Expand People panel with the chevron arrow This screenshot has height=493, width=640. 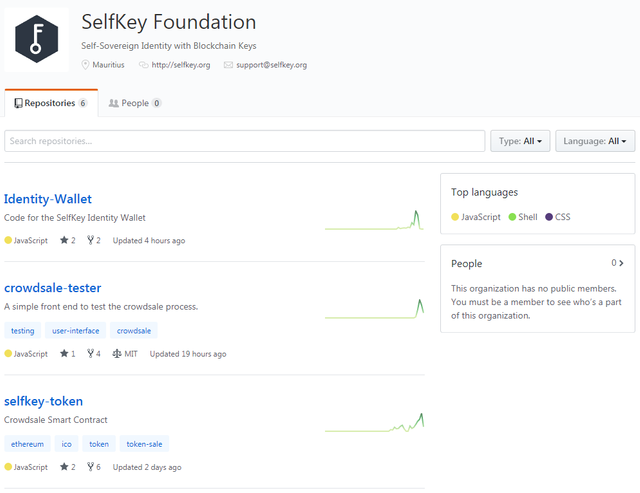(x=621, y=263)
